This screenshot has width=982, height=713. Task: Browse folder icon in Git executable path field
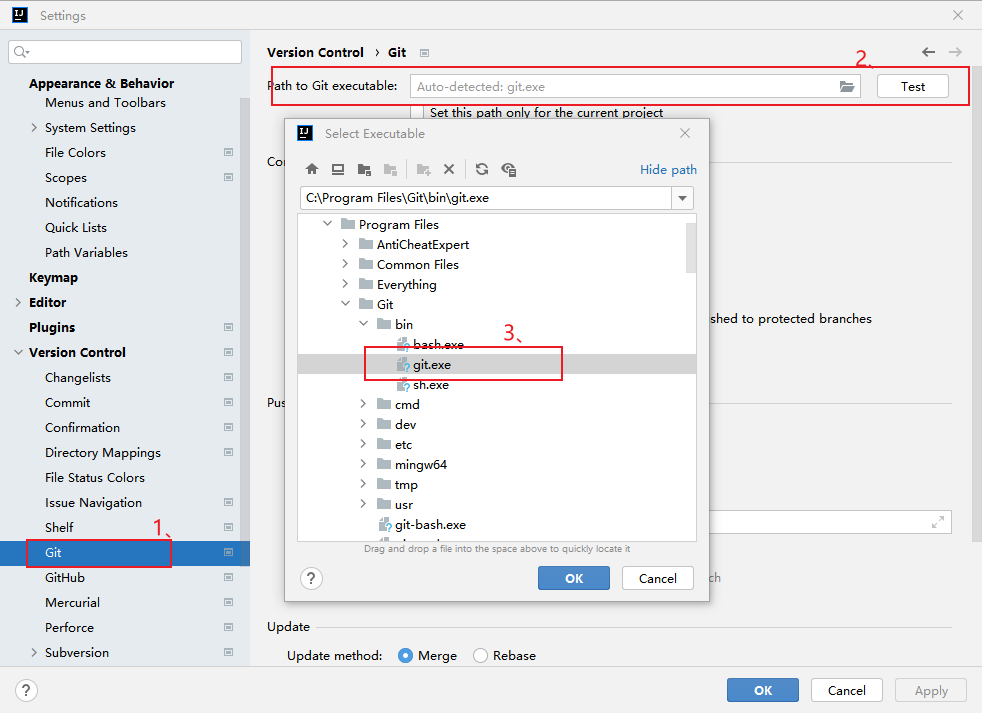click(847, 86)
